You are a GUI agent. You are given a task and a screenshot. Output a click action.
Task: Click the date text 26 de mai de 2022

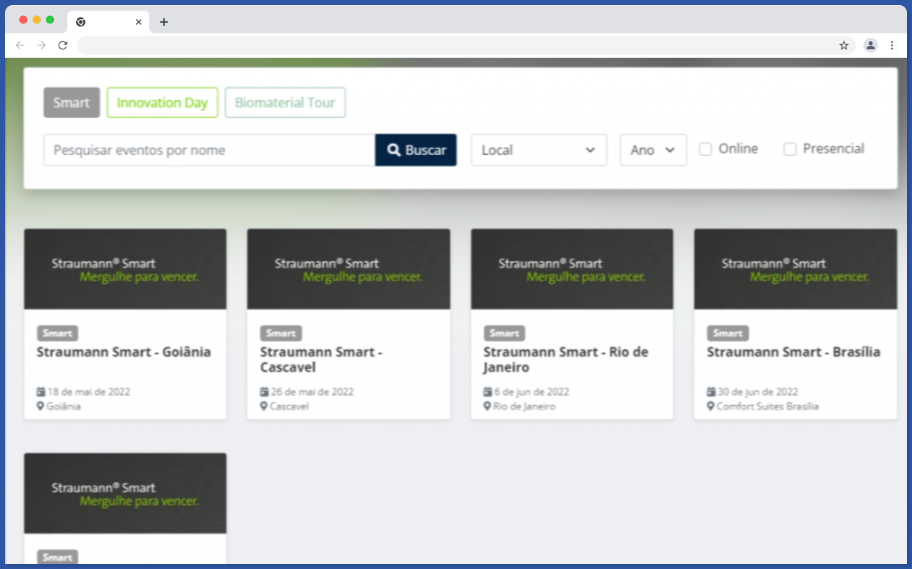(x=312, y=392)
